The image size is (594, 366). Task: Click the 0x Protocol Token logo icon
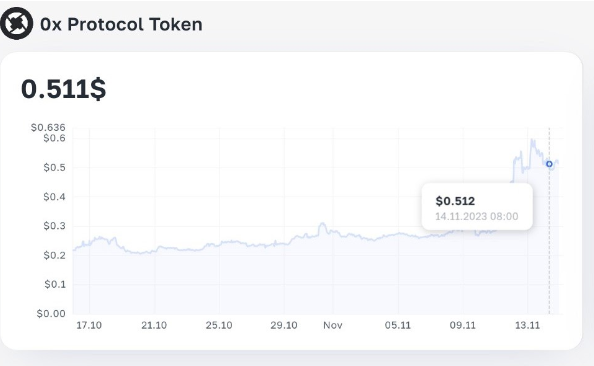(16, 23)
